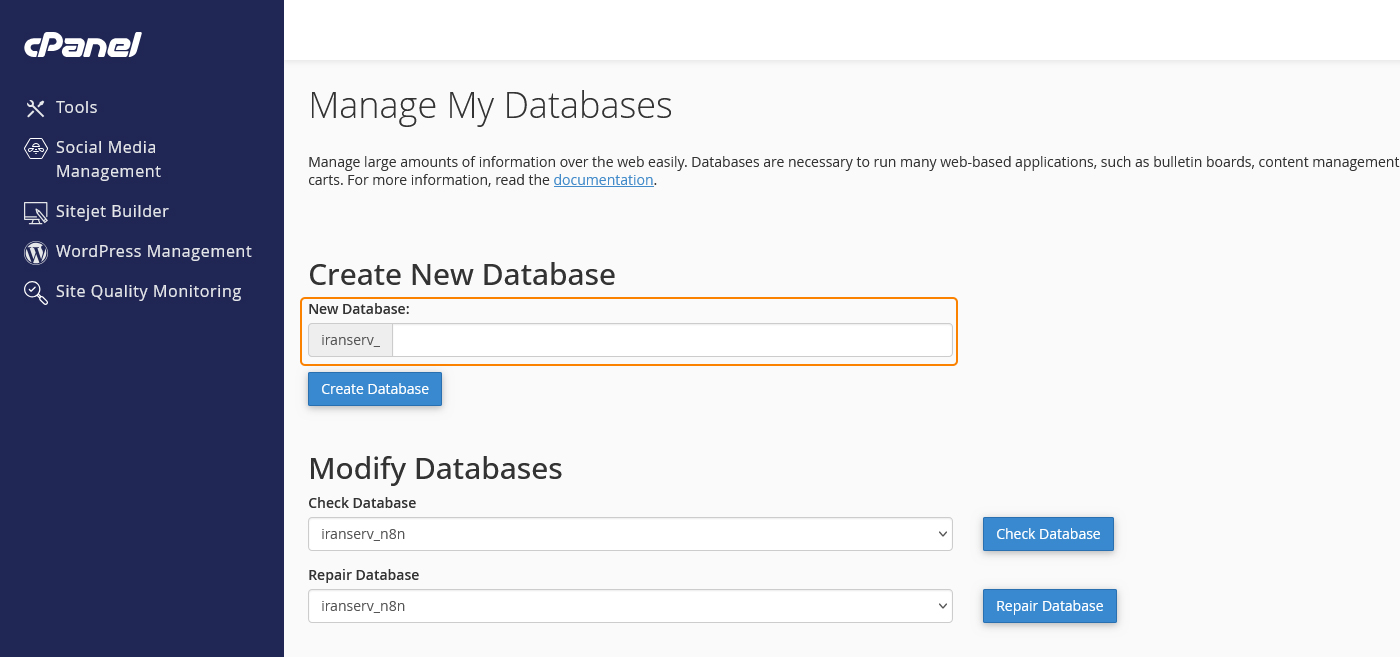
Task: Click the Social Media Management sidebar entry
Action: [106, 158]
